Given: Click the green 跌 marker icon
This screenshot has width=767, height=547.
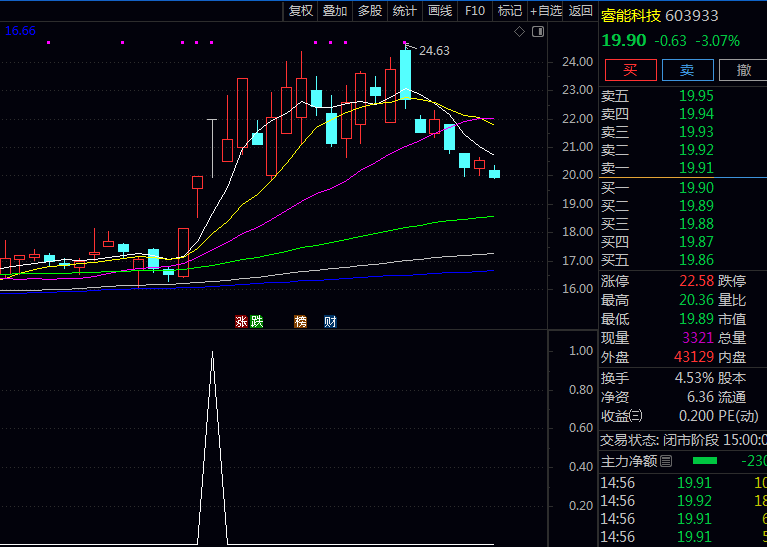Looking at the screenshot, I should 256,322.
